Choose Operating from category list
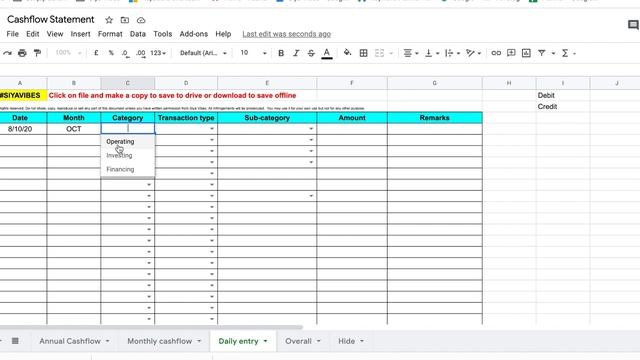 [x=128, y=142]
